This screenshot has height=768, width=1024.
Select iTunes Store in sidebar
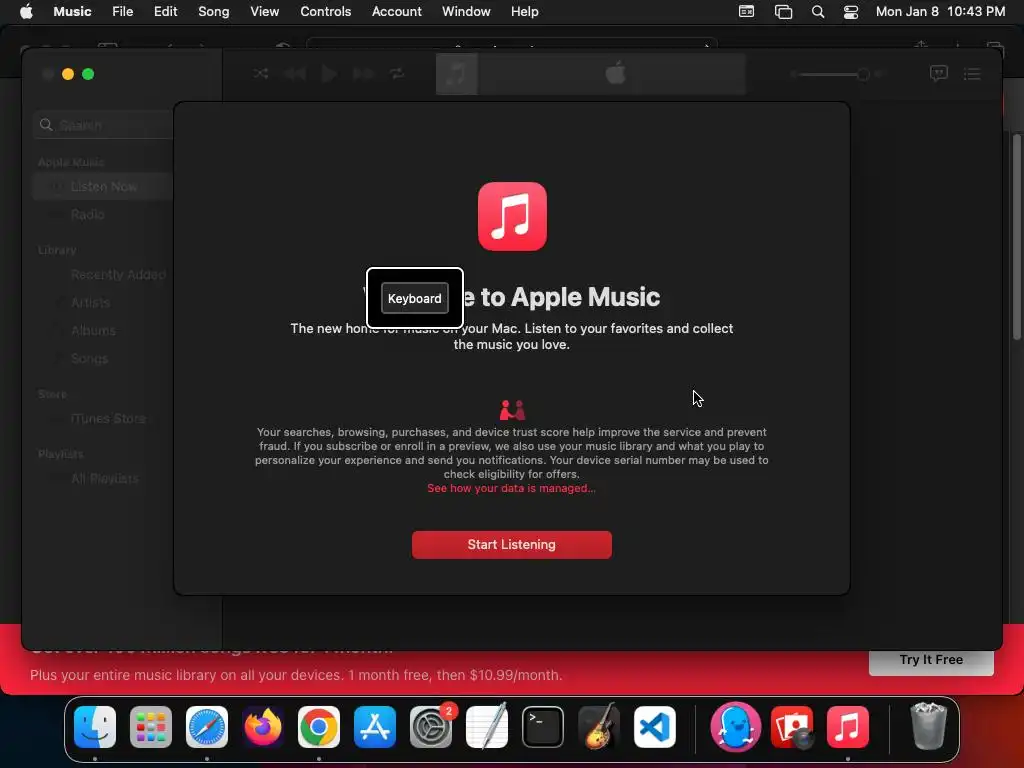click(x=108, y=419)
